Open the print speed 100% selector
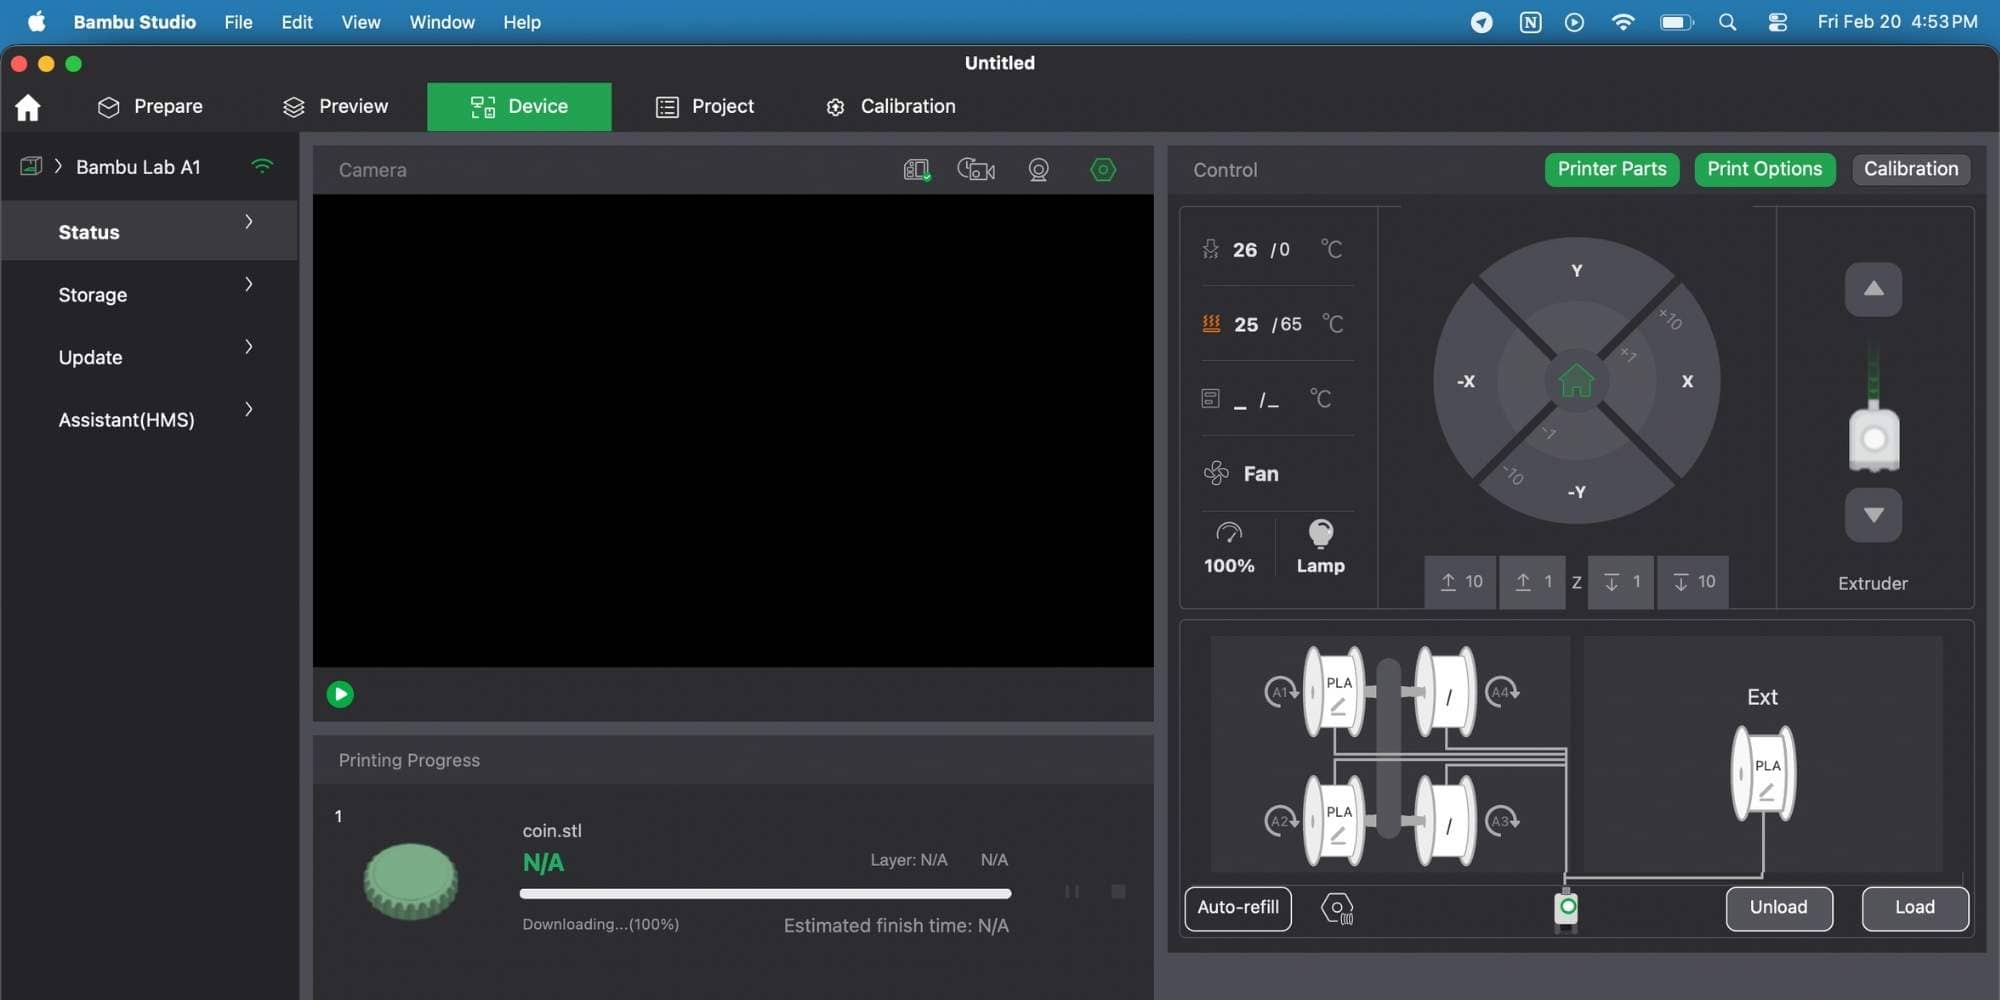Viewport: 2000px width, 1000px height. coord(1229,546)
